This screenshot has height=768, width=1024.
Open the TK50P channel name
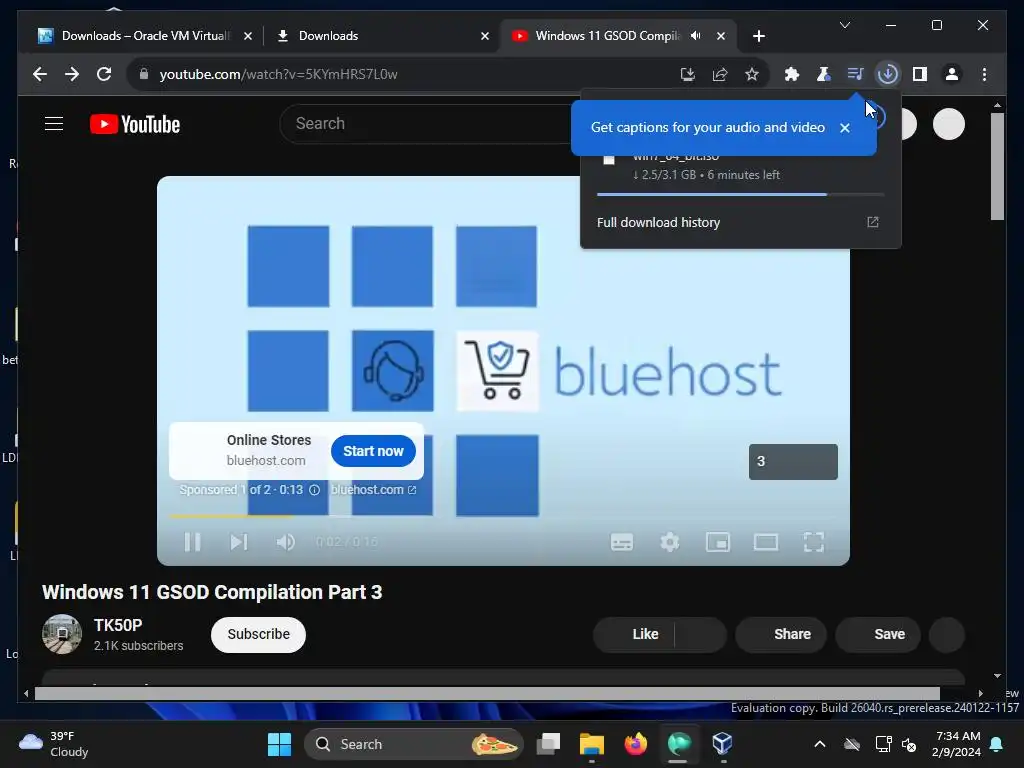[118, 626]
